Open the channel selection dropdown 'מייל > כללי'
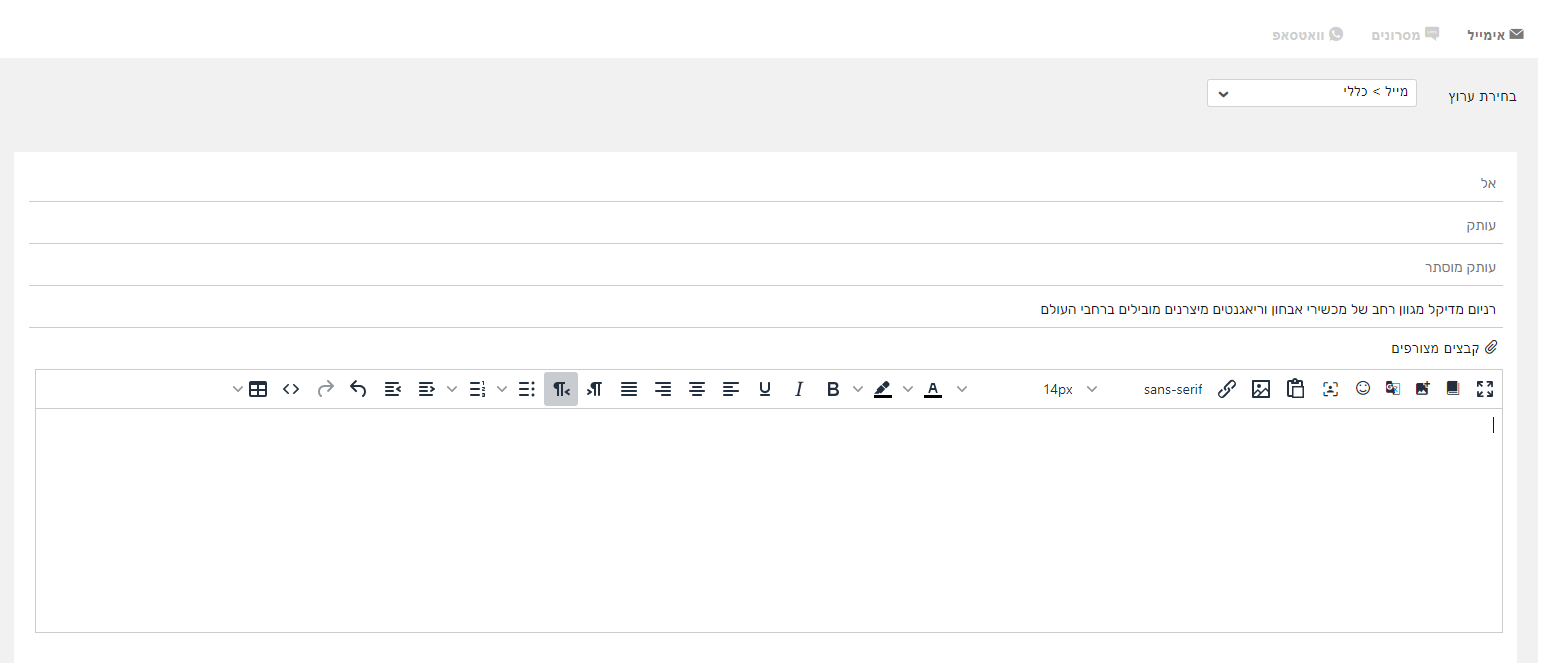 (x=1311, y=93)
